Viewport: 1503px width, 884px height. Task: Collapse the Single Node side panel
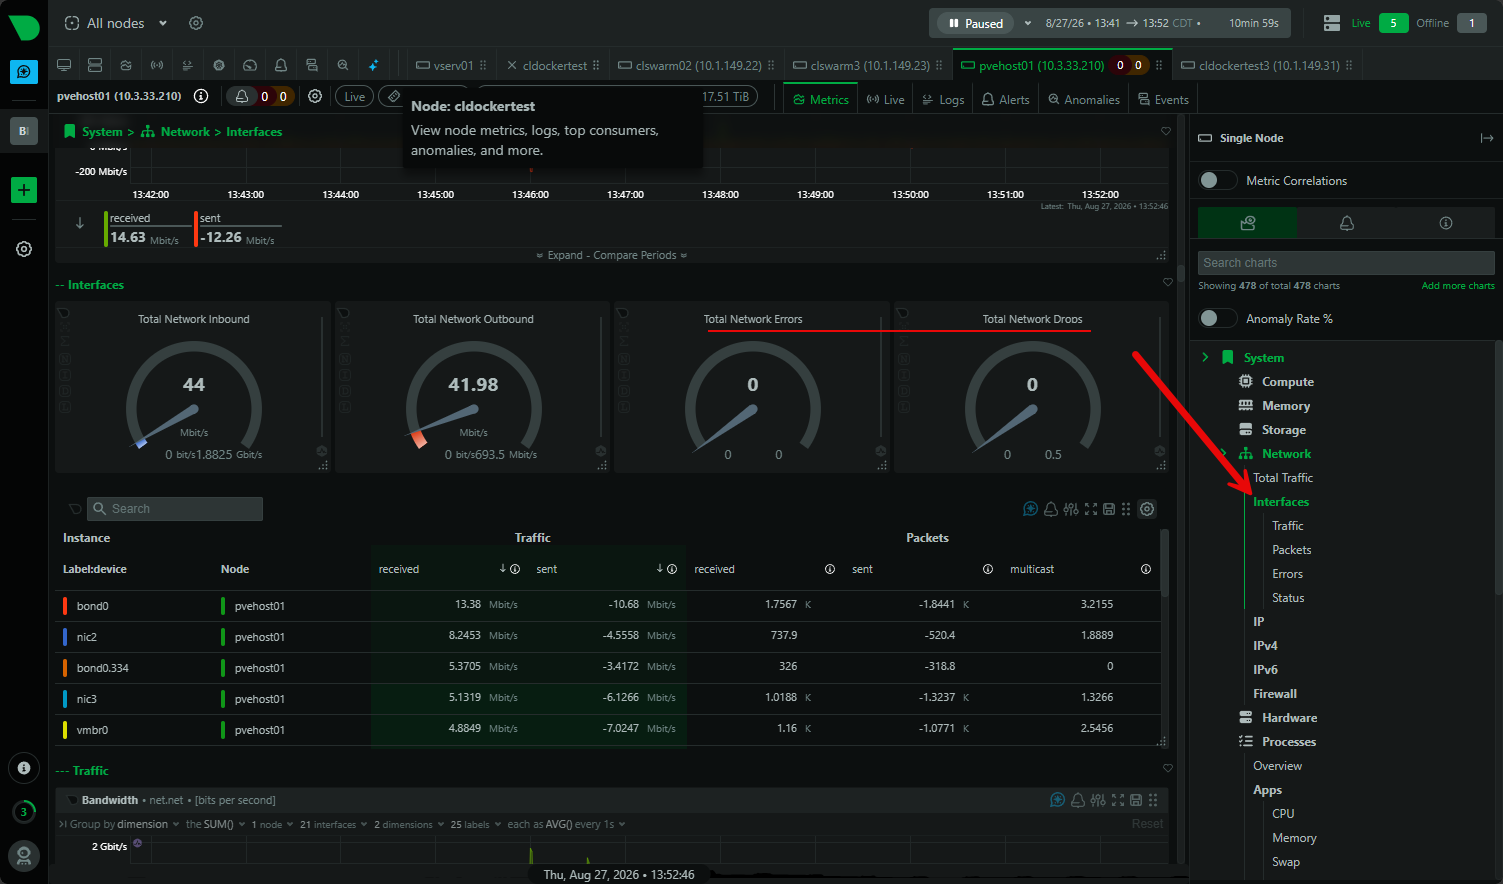[x=1487, y=138]
